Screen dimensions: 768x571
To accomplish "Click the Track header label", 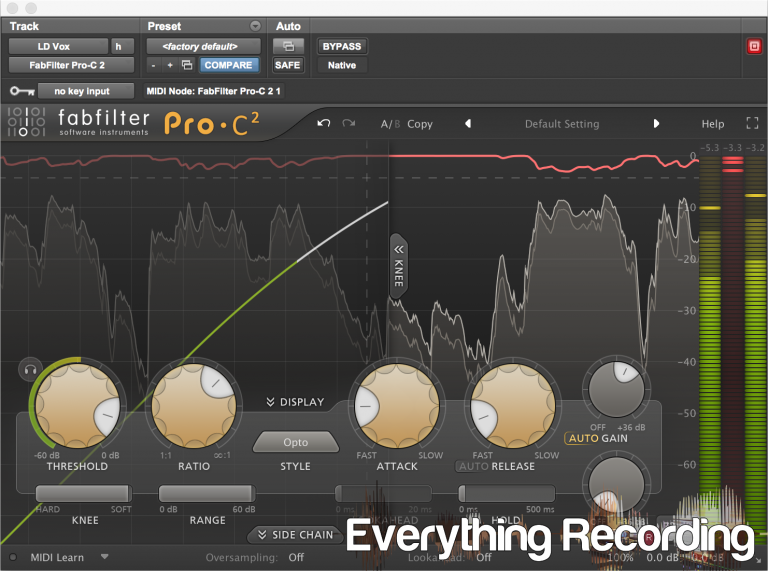I will [x=24, y=26].
